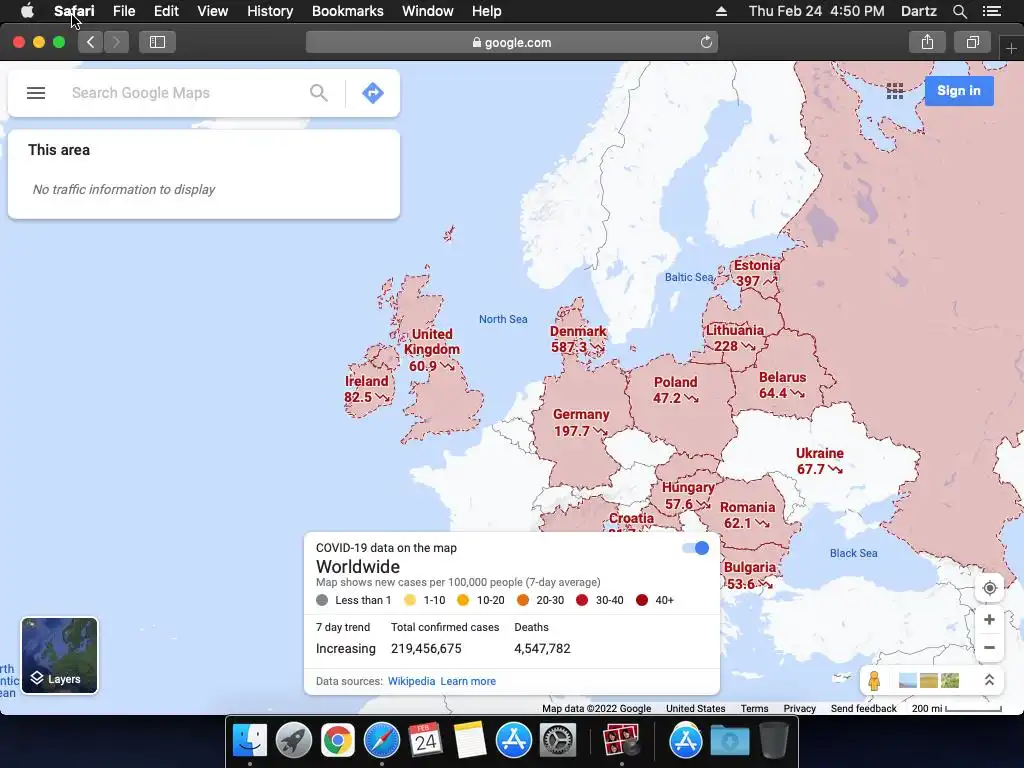The width and height of the screenshot is (1024, 768).
Task: Reload the page
Action: pyautogui.click(x=706, y=42)
